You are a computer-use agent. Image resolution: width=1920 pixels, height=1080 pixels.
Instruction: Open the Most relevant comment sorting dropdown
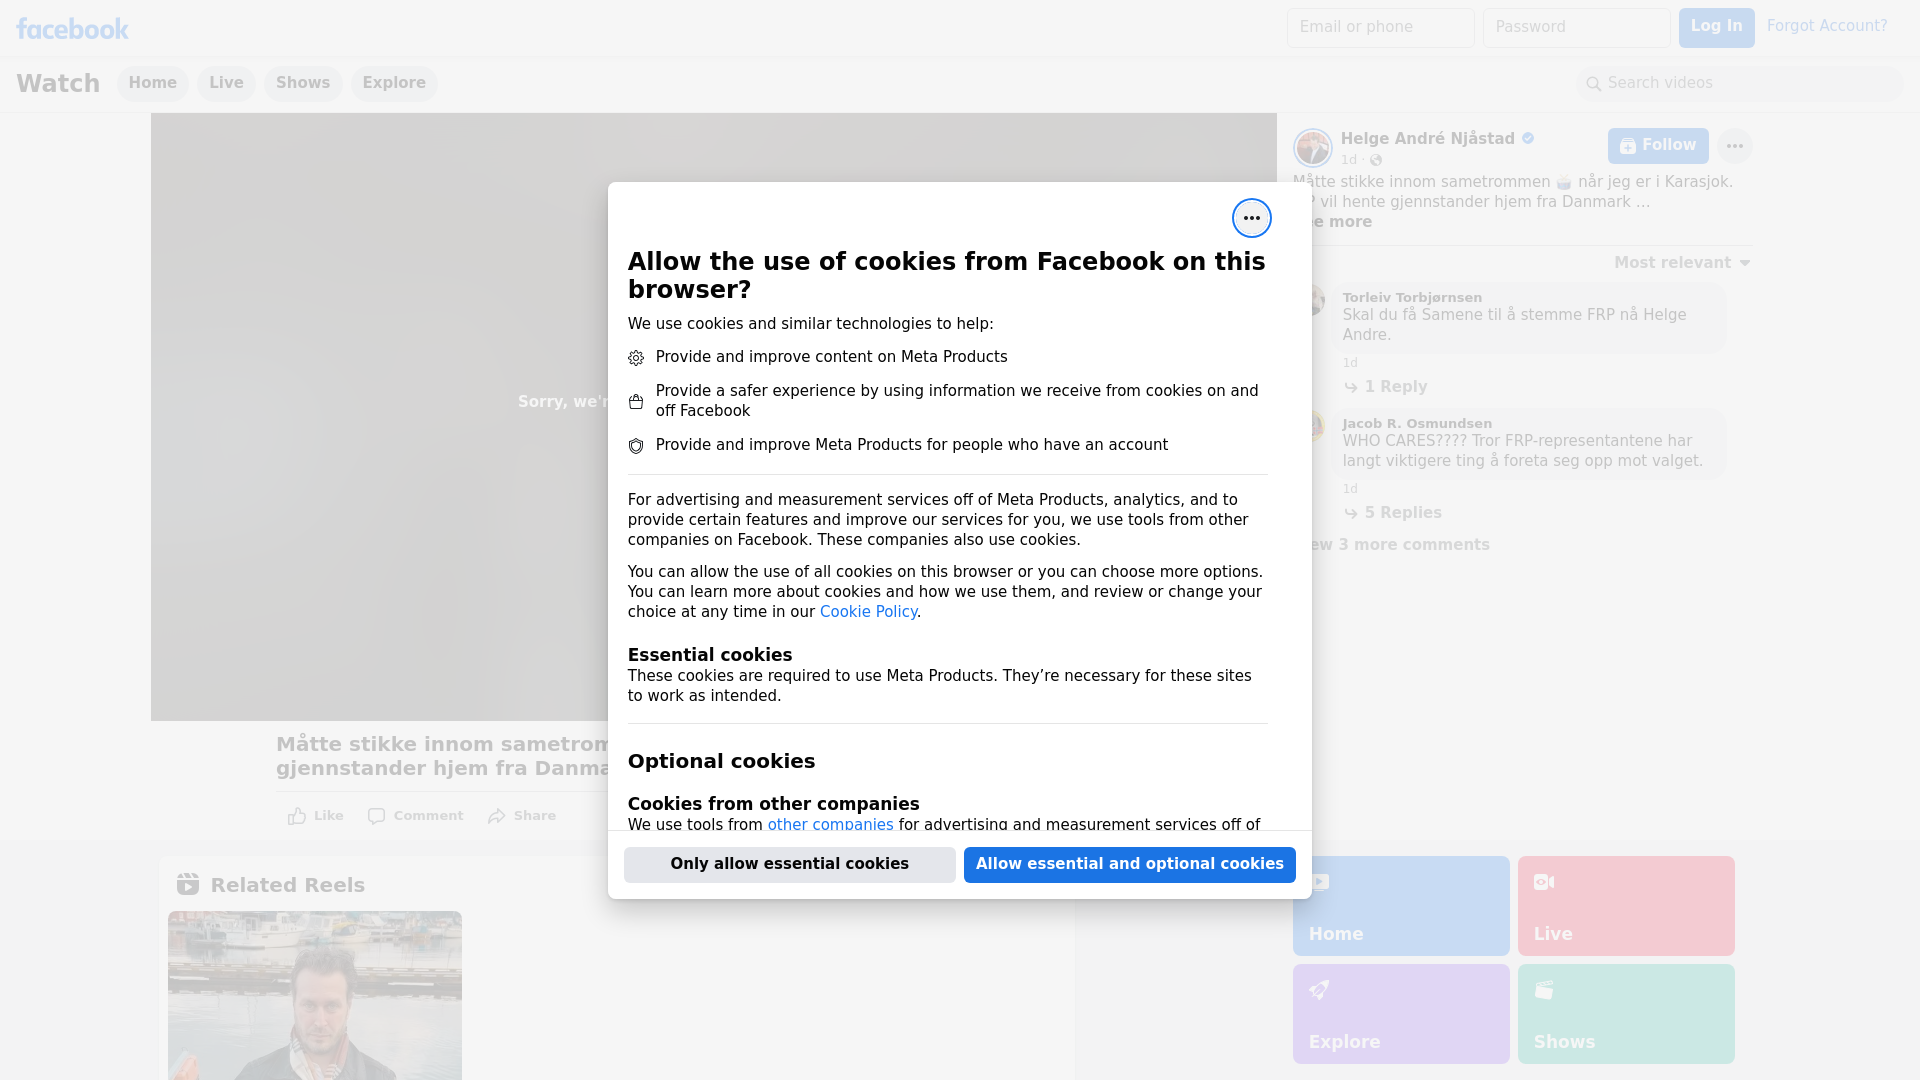click(x=1682, y=263)
